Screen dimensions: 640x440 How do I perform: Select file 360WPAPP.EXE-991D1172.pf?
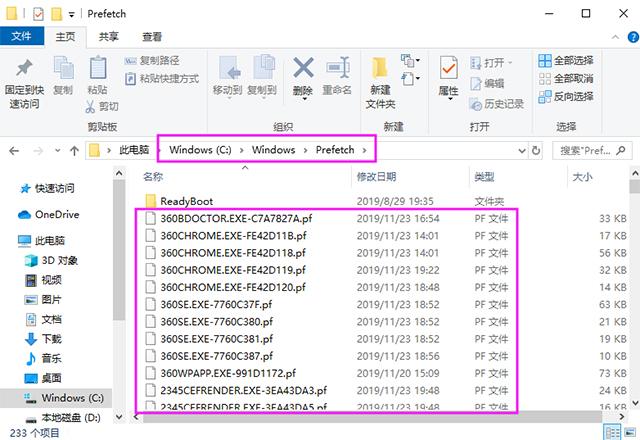coord(221,373)
